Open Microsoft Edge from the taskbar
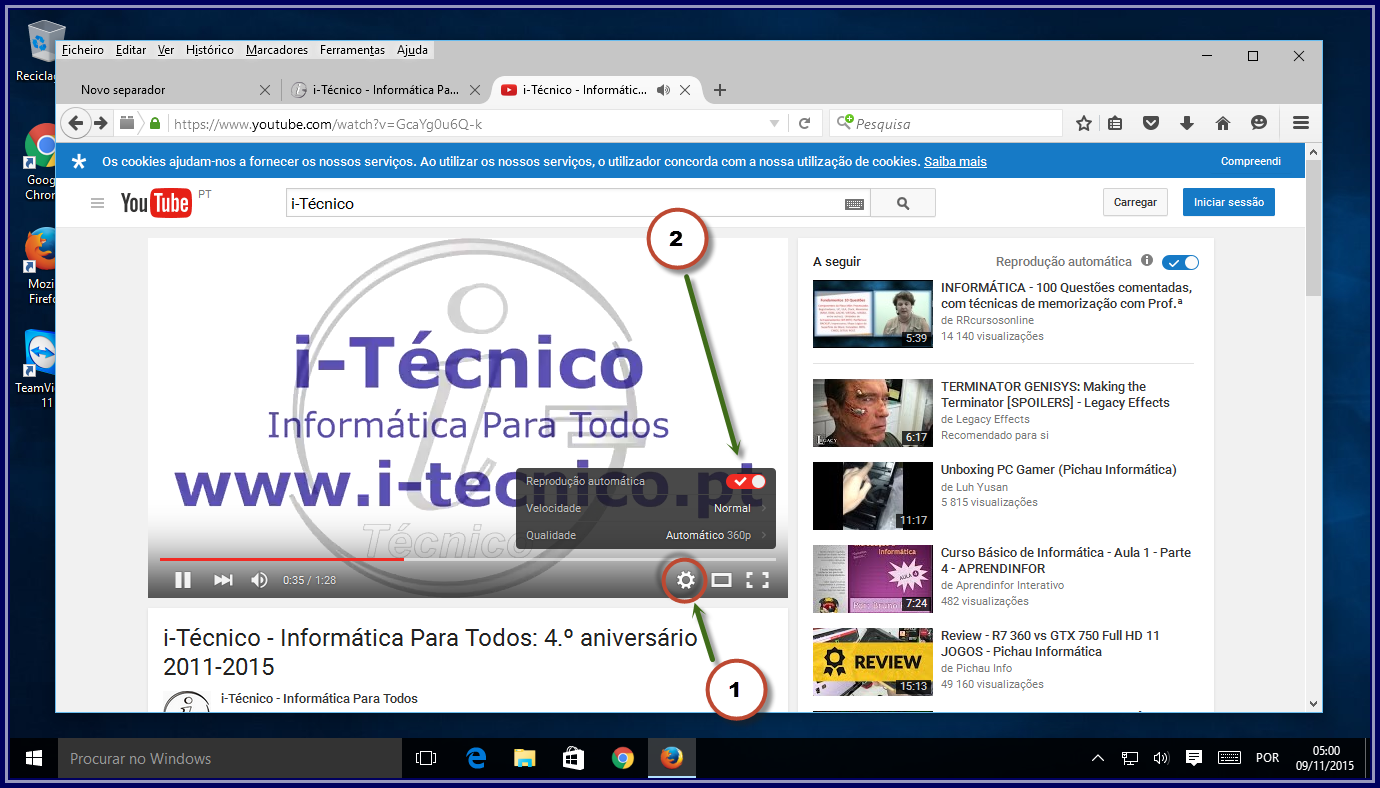Viewport: 1380px width, 788px height. [x=476, y=758]
